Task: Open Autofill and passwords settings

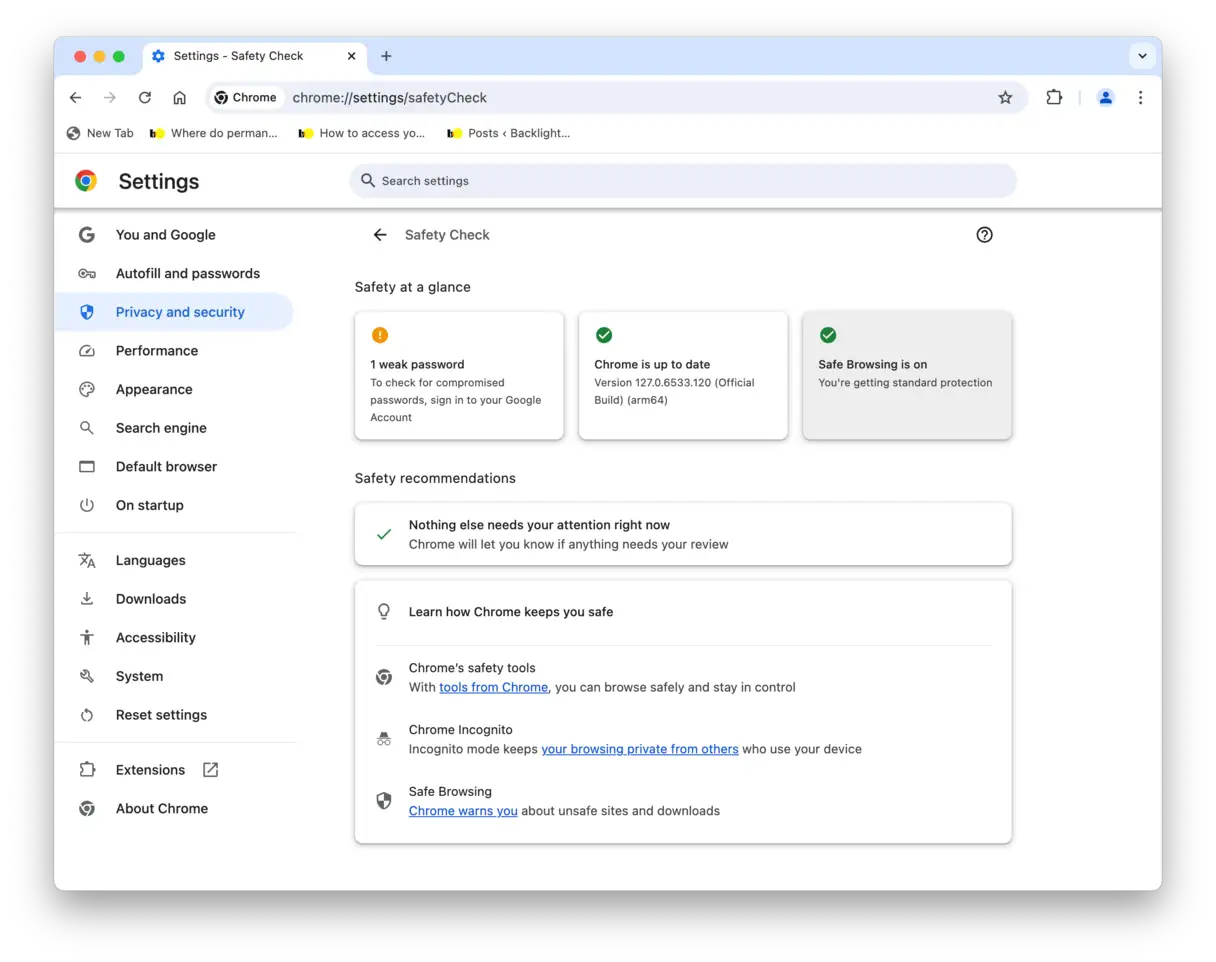Action: coord(187,274)
